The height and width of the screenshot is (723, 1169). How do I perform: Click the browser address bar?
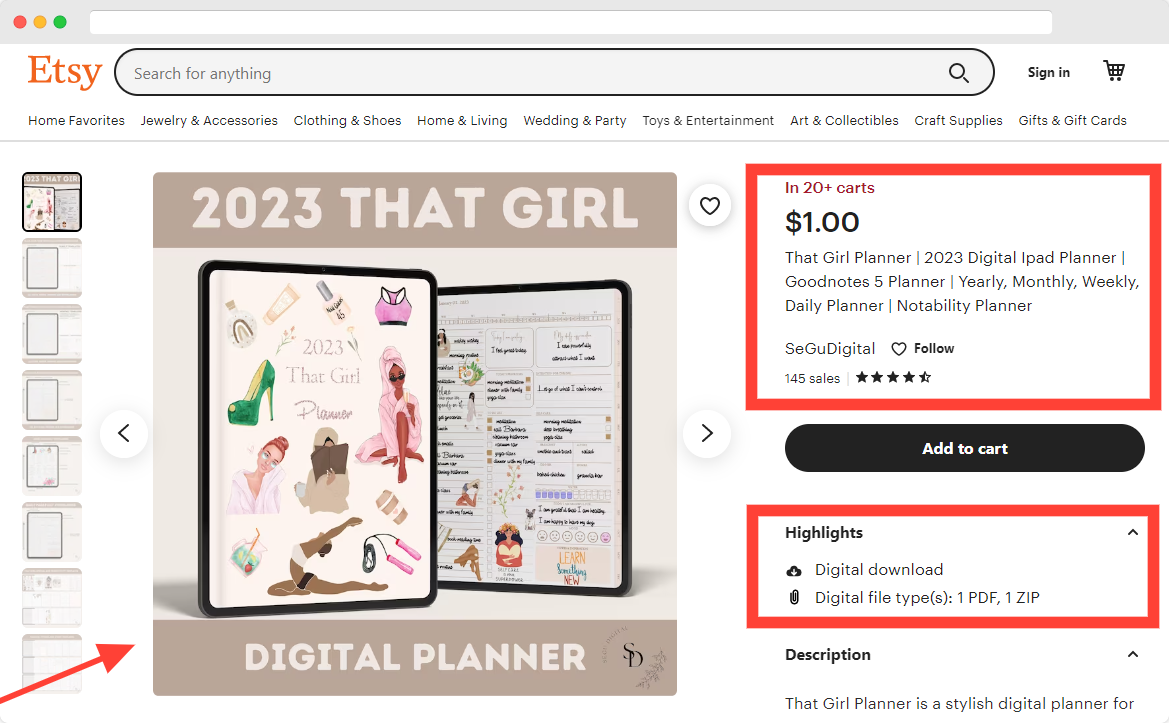pyautogui.click(x=571, y=22)
